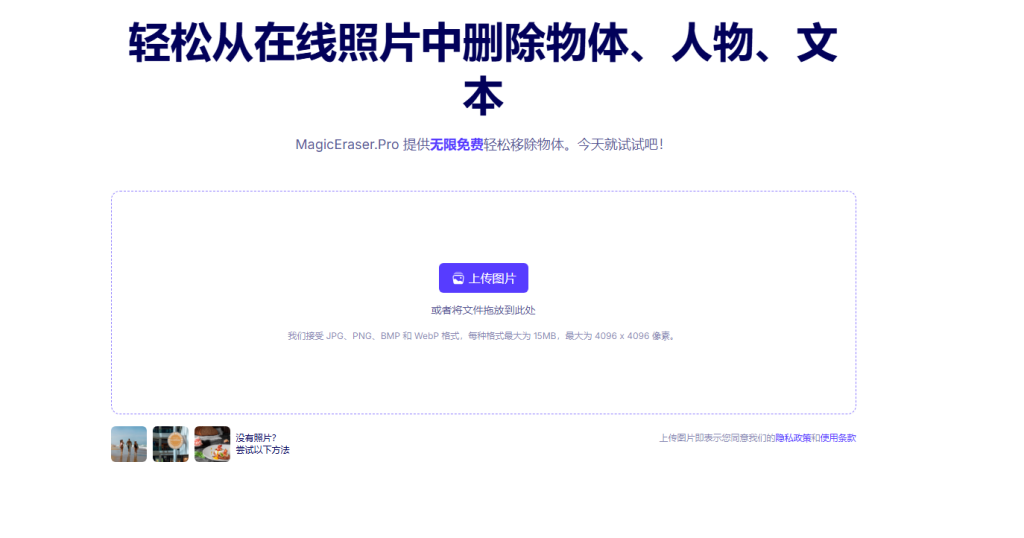Image resolution: width=1024 pixels, height=538 pixels.
Task: Try the dessert plate sample photo
Action: coord(212,444)
